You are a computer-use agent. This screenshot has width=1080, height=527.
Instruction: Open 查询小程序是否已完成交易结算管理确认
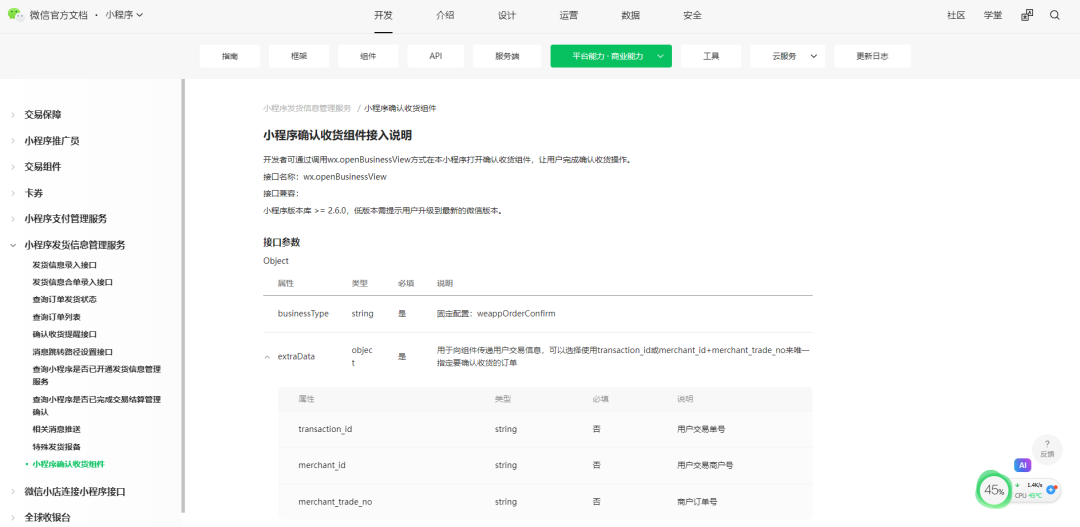click(x=96, y=405)
